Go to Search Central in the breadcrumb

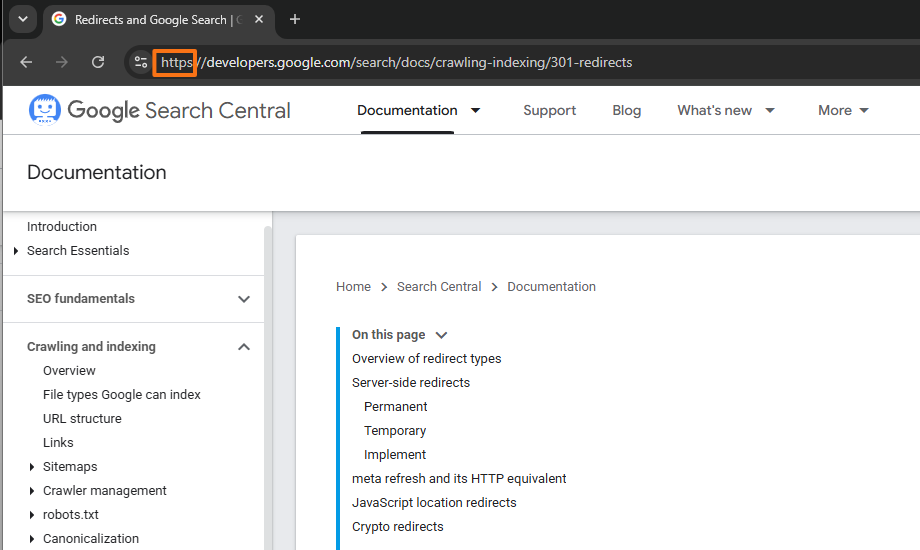pos(439,287)
